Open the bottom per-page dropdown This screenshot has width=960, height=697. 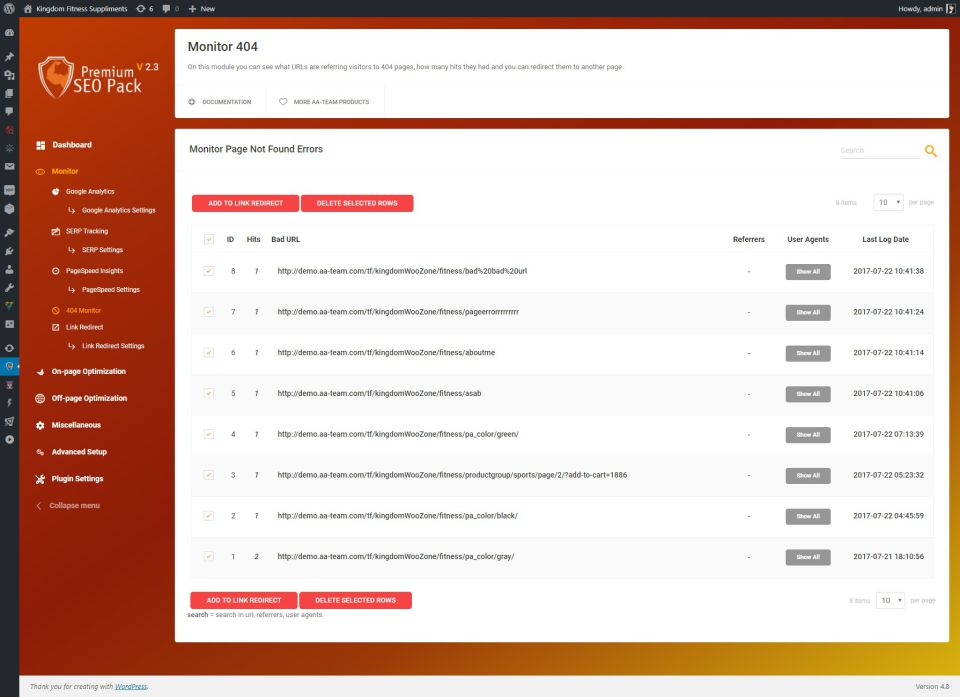pyautogui.click(x=890, y=600)
